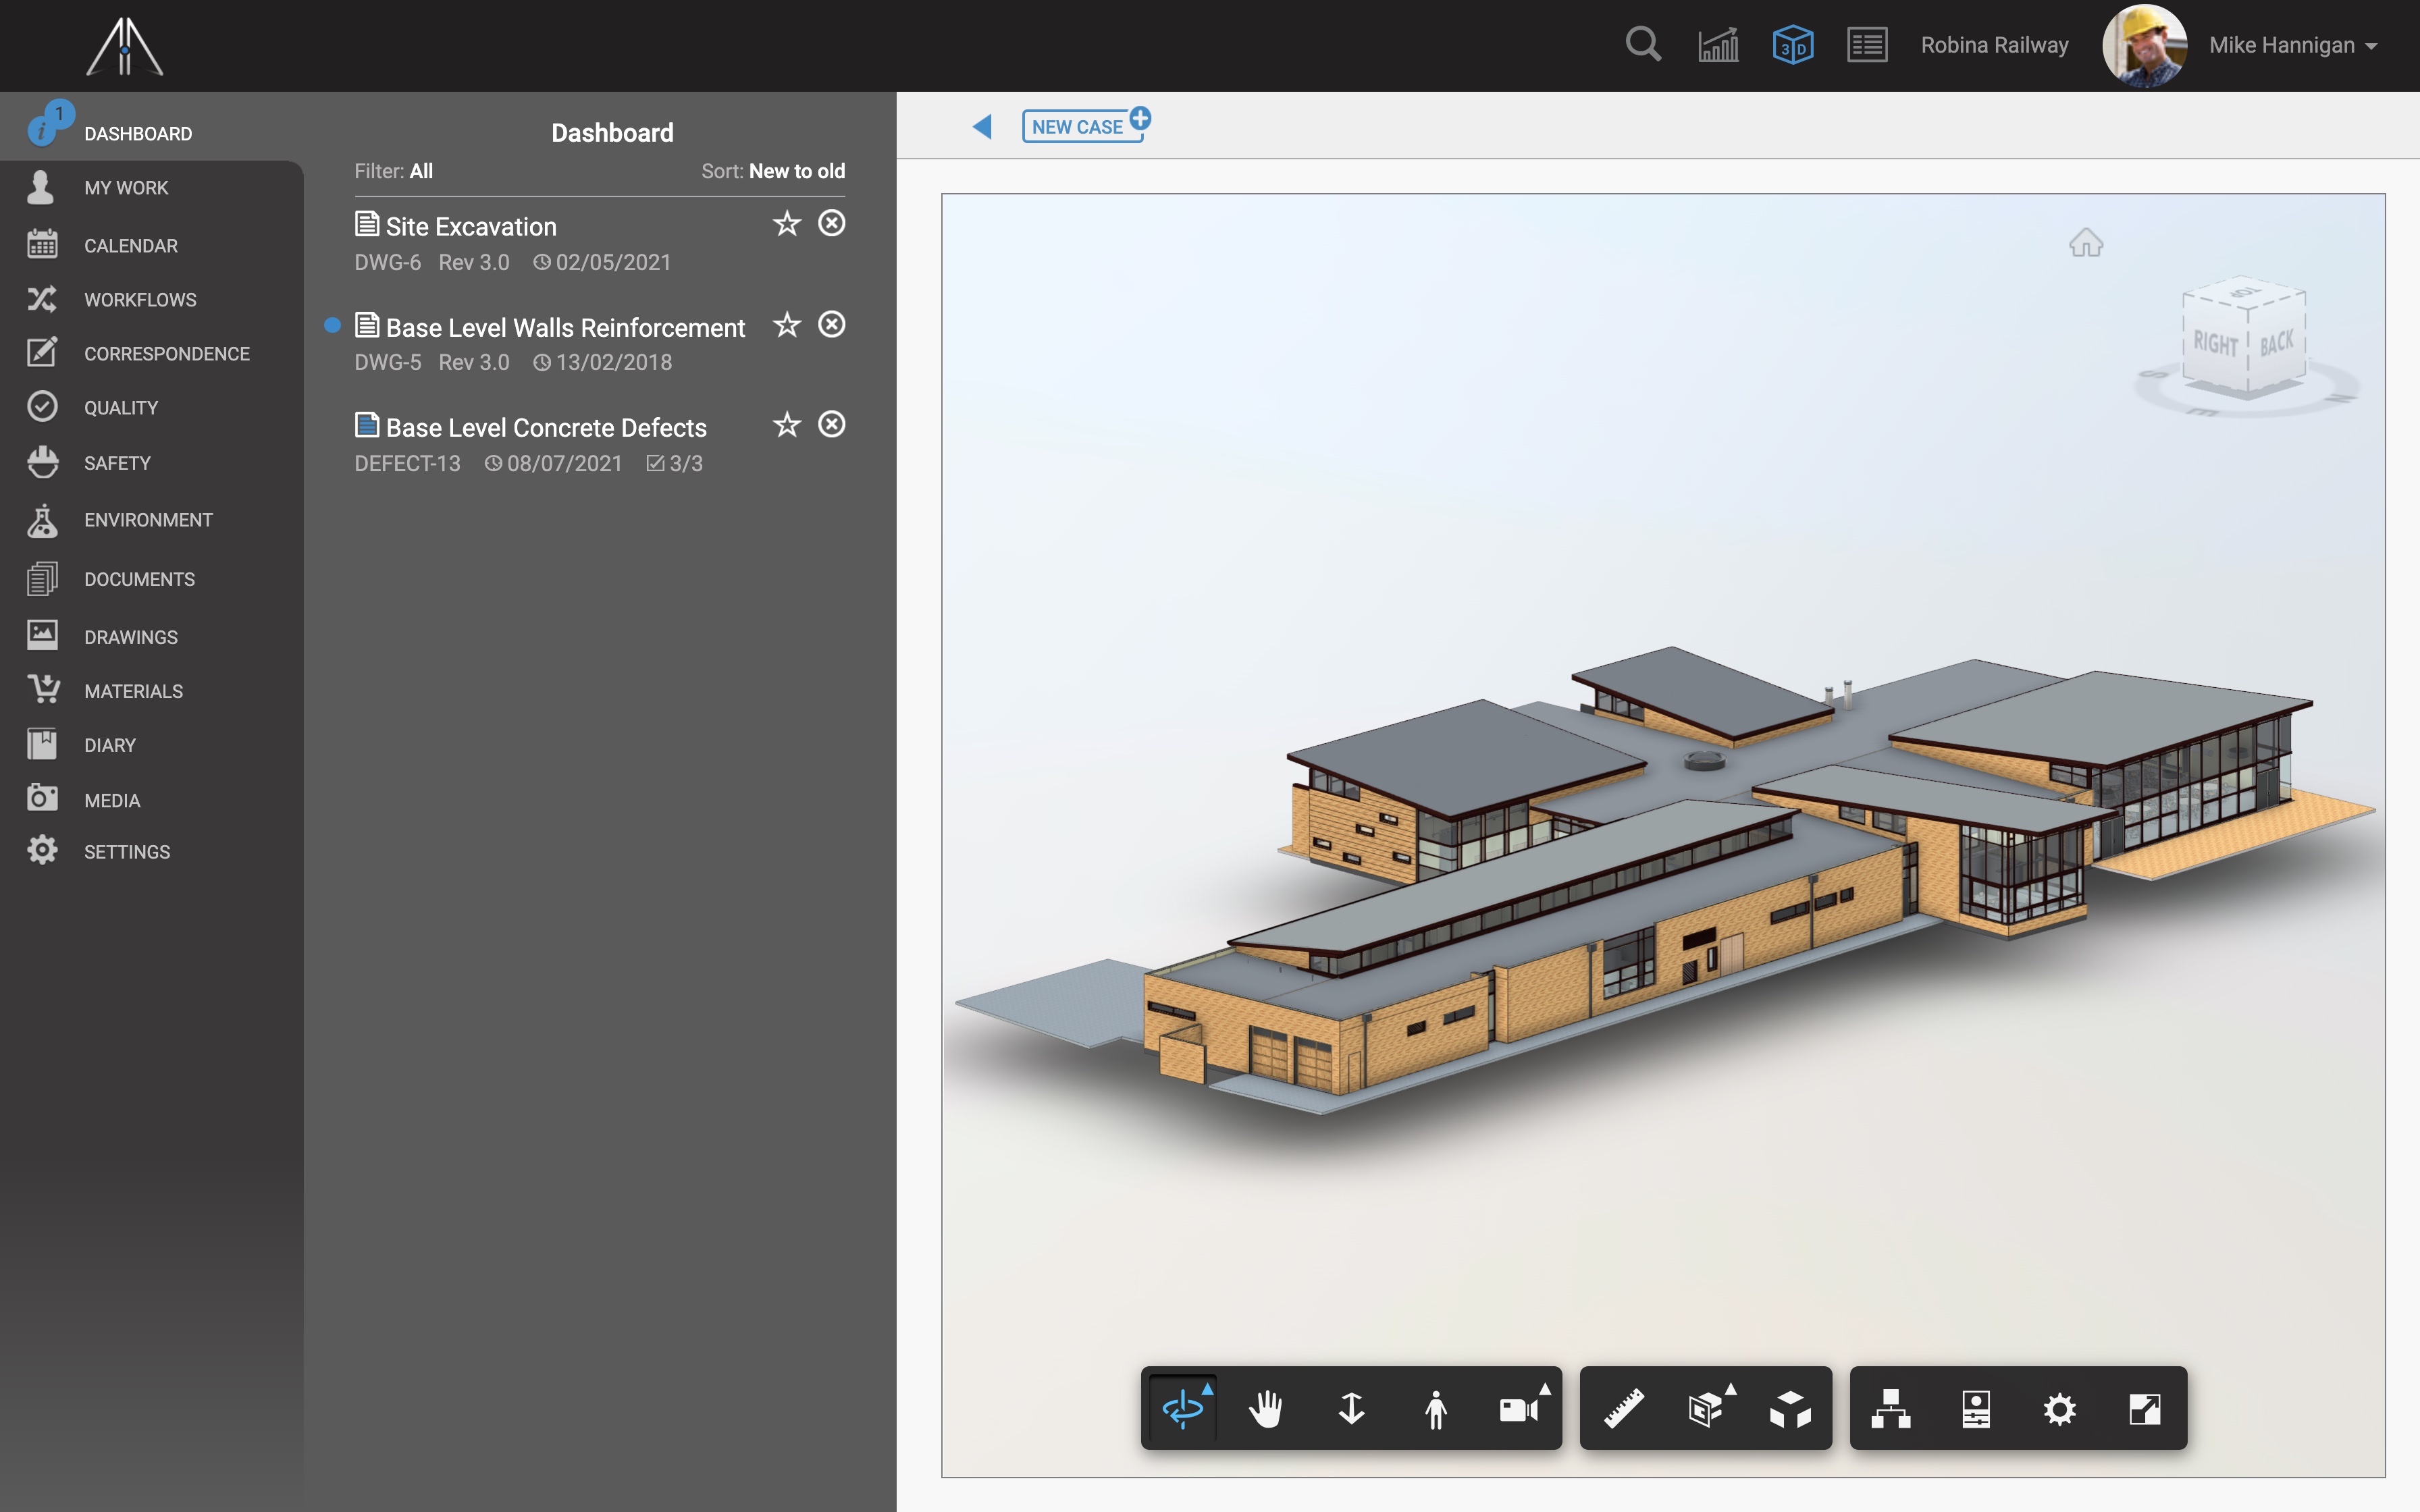Select the First Person walk tool
2420x1512 pixels.
pyautogui.click(x=1435, y=1409)
